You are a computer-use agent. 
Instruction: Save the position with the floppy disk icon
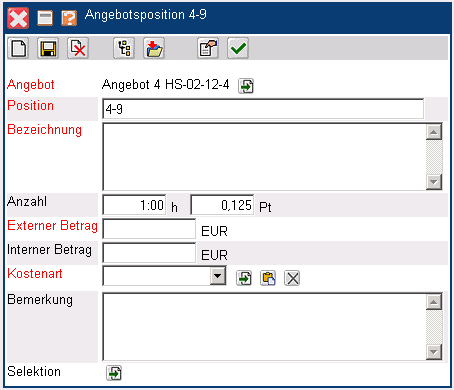click(x=48, y=48)
